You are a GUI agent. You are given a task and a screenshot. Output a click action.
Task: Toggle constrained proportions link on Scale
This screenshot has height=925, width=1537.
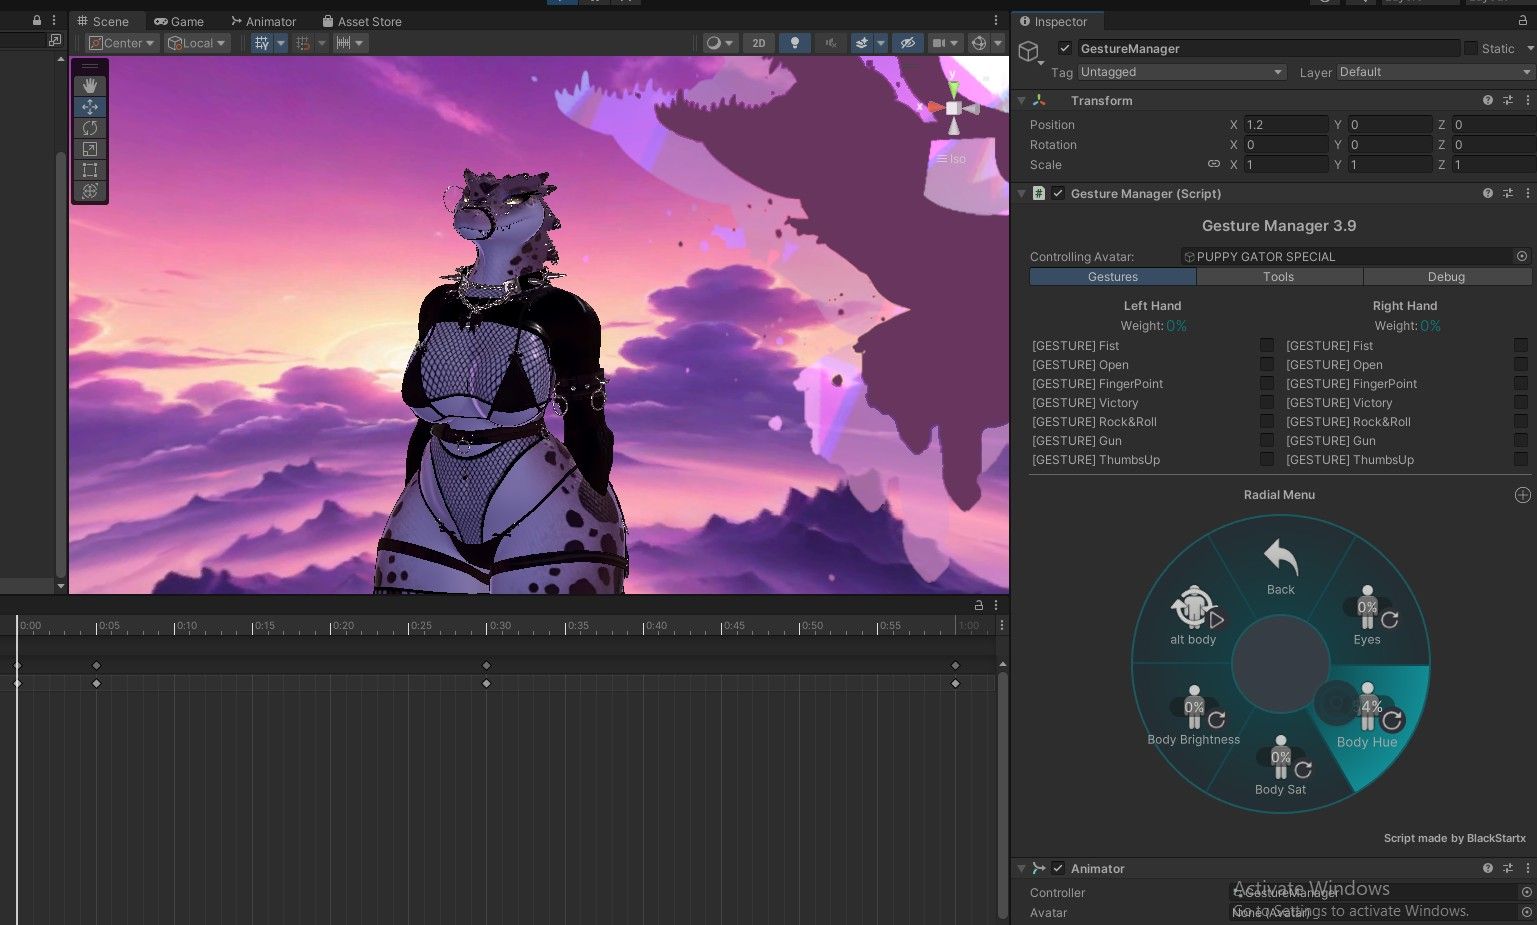[1213, 164]
